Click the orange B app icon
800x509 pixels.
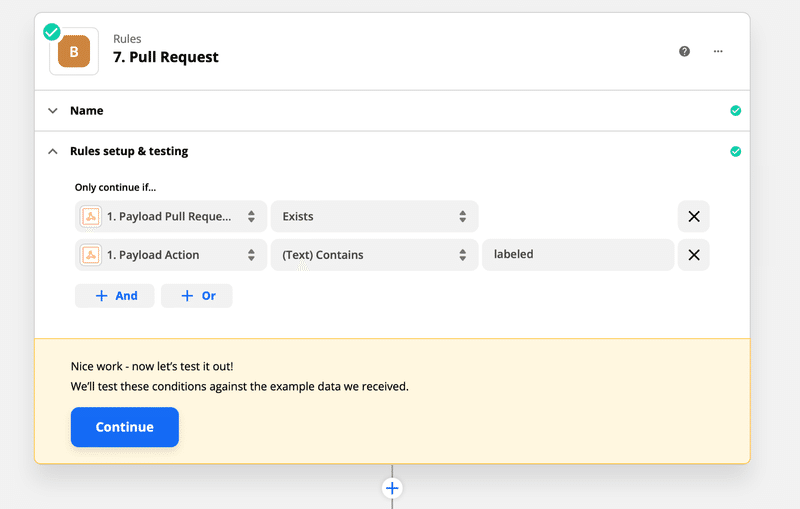(x=74, y=52)
